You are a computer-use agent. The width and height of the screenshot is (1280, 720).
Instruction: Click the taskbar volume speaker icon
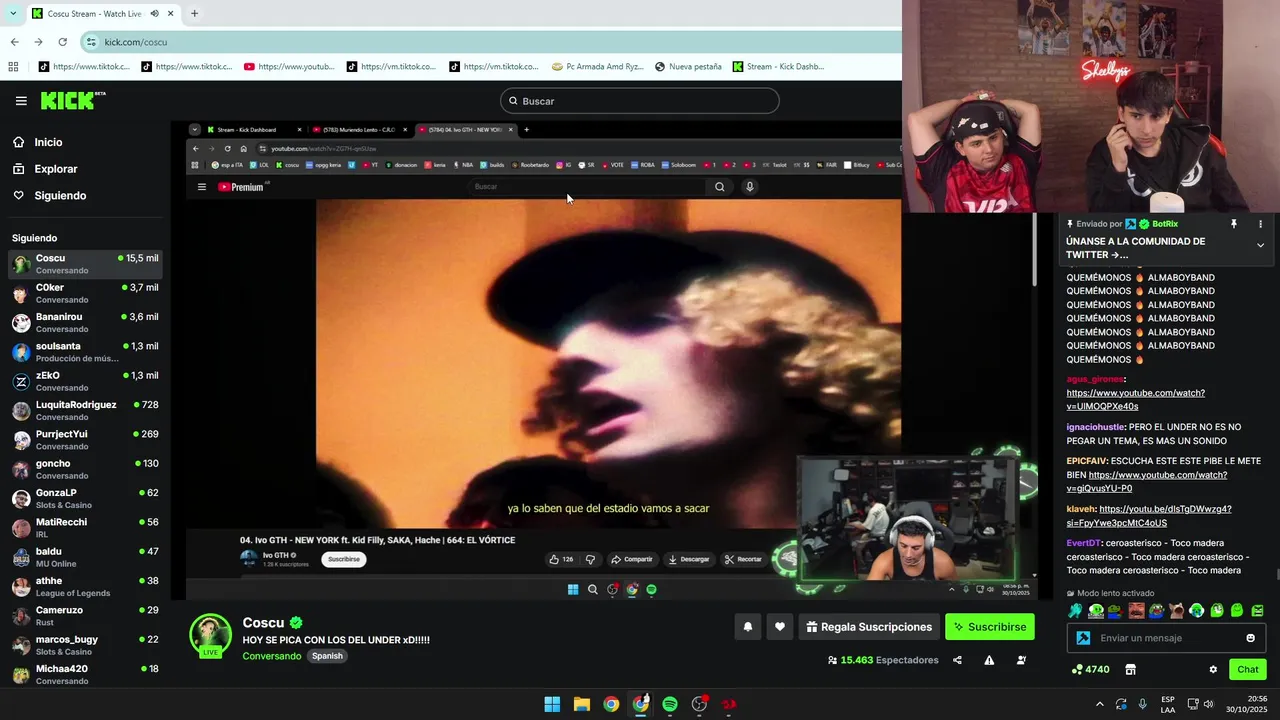tap(1208, 704)
